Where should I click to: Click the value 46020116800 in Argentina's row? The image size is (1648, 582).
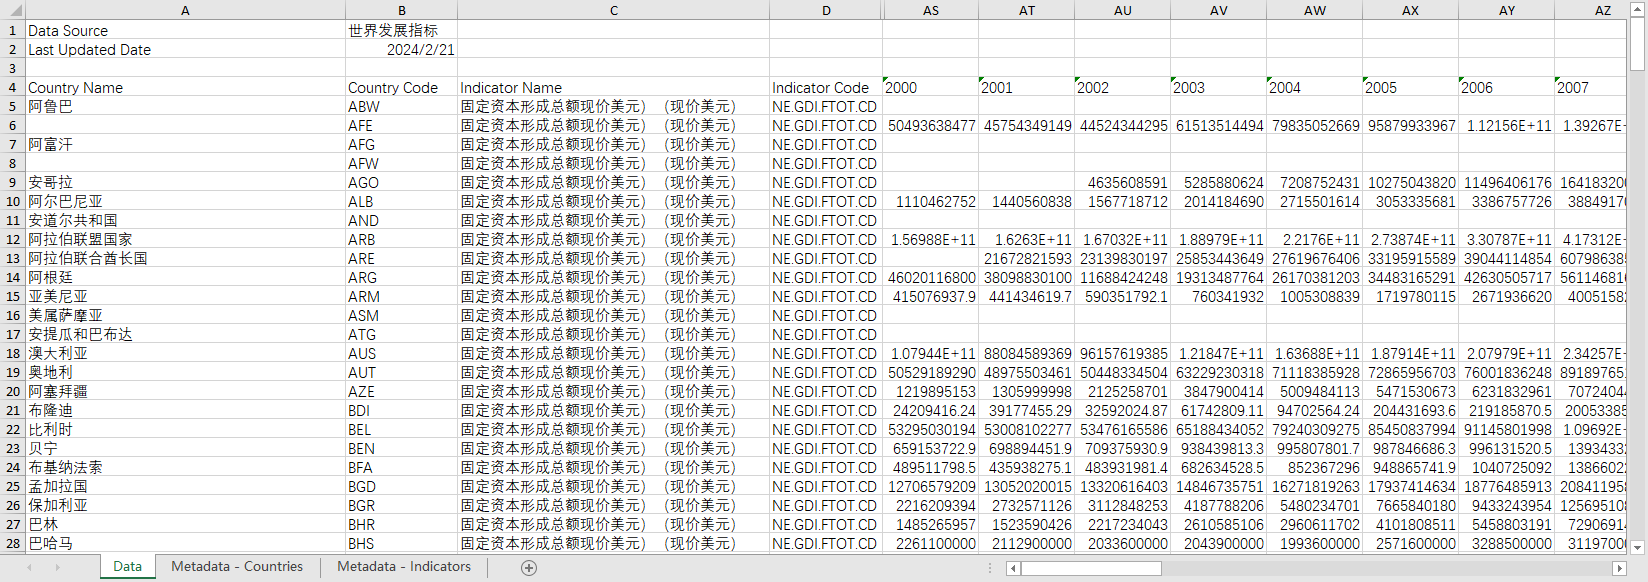pyautogui.click(x=930, y=277)
